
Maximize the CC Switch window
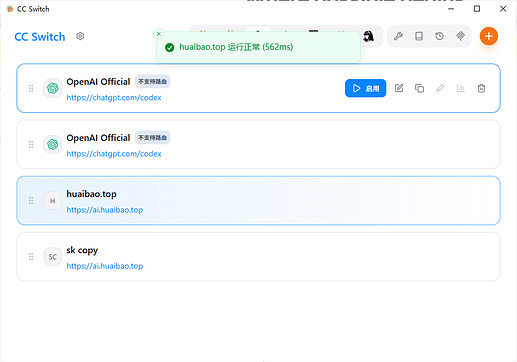477,9
